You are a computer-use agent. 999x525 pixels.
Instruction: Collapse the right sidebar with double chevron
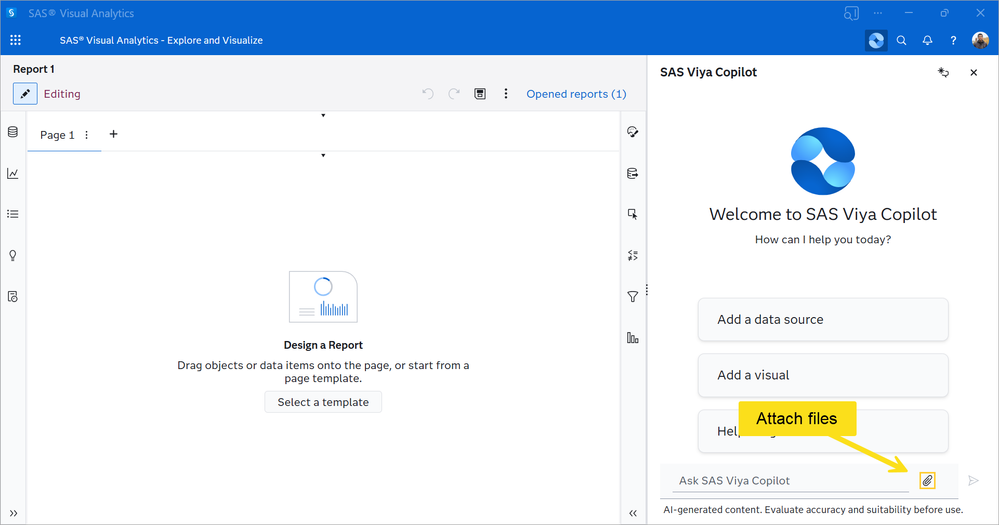coord(633,513)
